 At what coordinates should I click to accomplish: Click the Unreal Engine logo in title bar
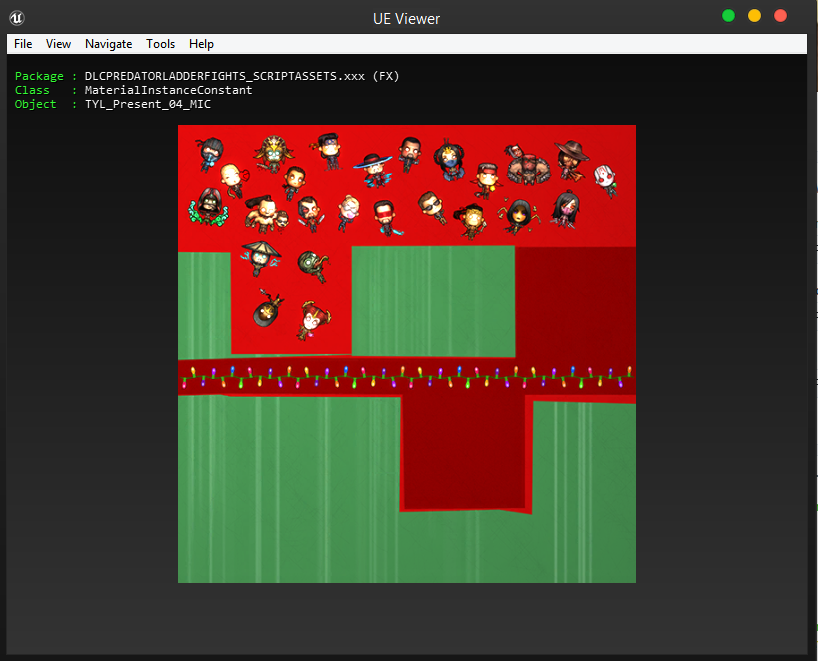17,17
